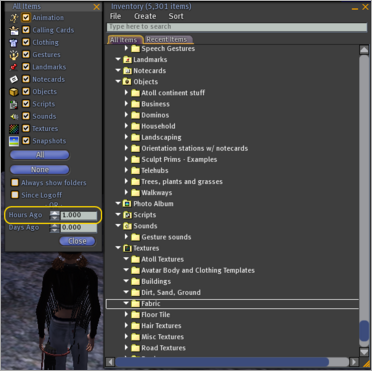Tick the Since Logoff checkbox
Viewport: 372px width, 371px height.
(15, 195)
